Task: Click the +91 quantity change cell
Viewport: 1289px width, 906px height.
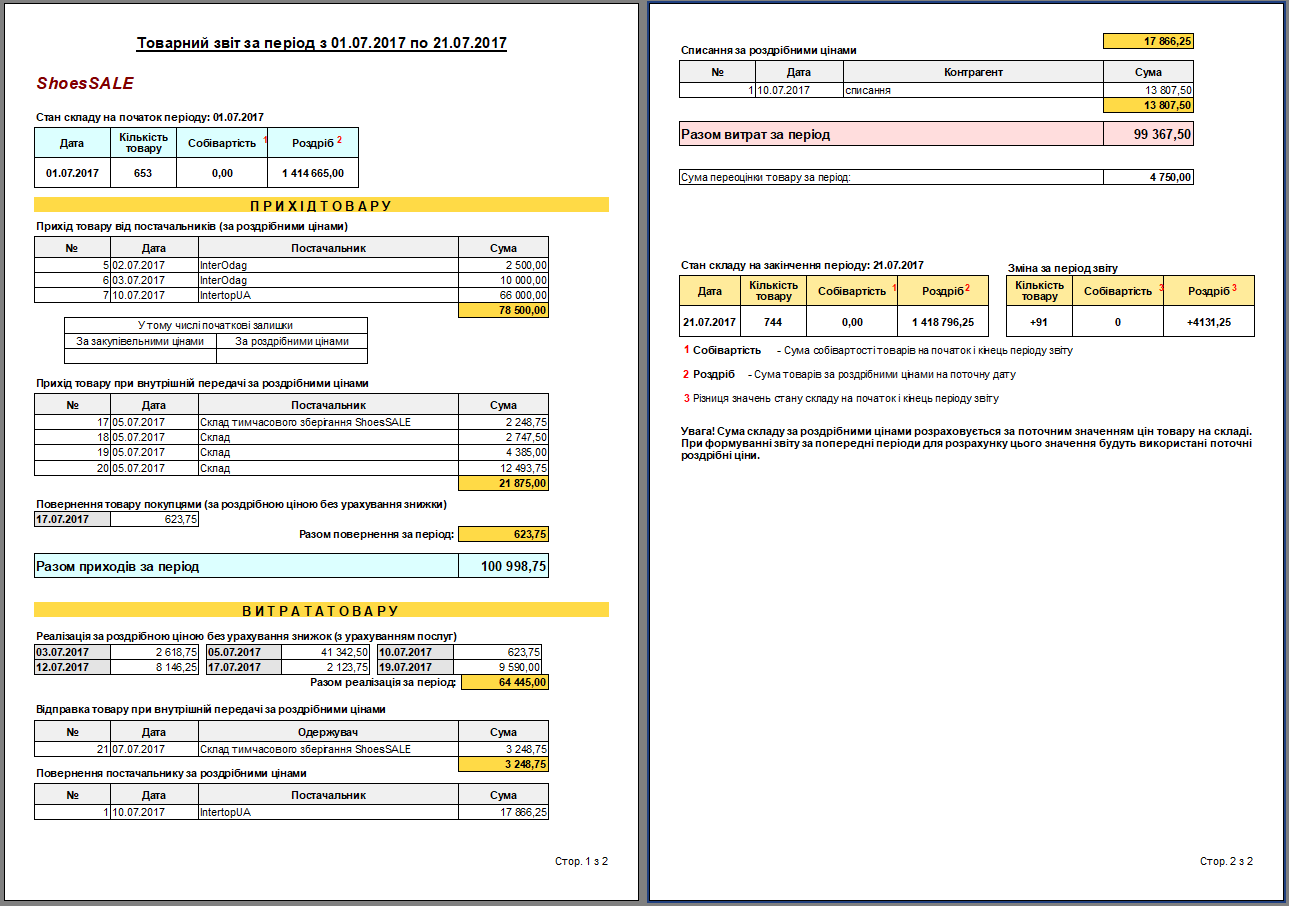Action: click(x=1039, y=322)
